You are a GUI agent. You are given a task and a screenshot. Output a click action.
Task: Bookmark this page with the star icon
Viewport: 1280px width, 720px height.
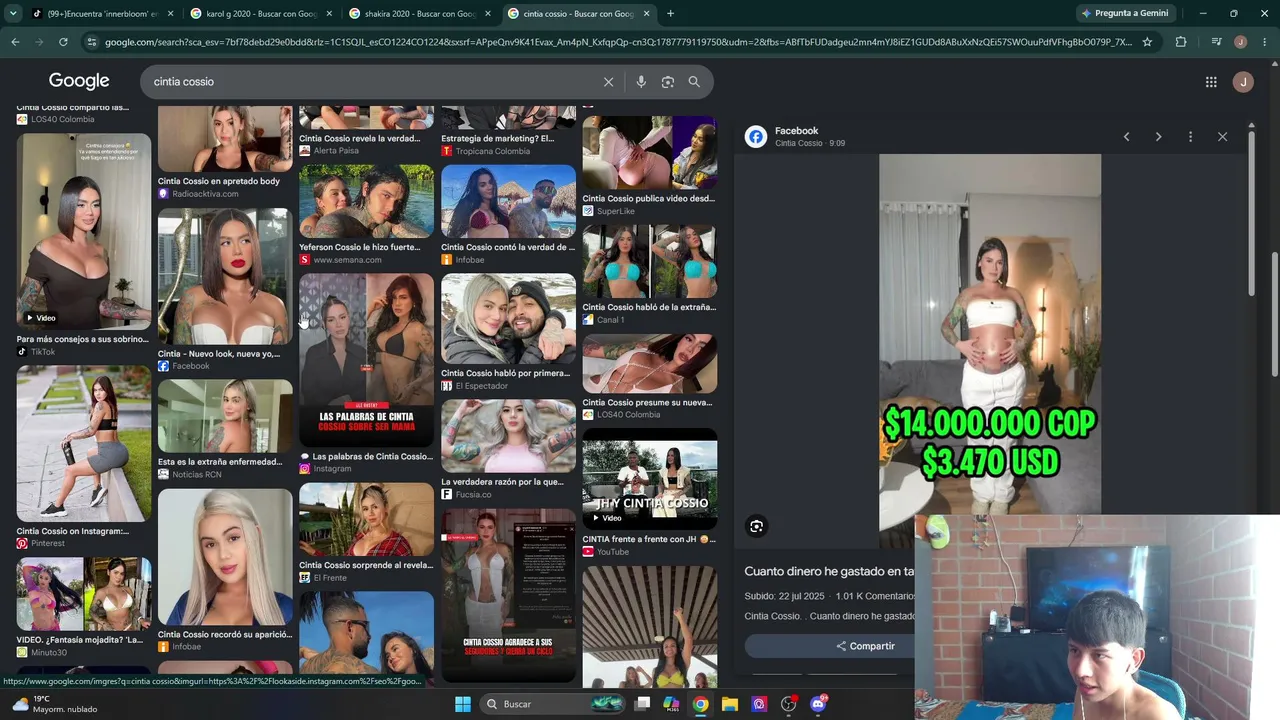(1147, 42)
